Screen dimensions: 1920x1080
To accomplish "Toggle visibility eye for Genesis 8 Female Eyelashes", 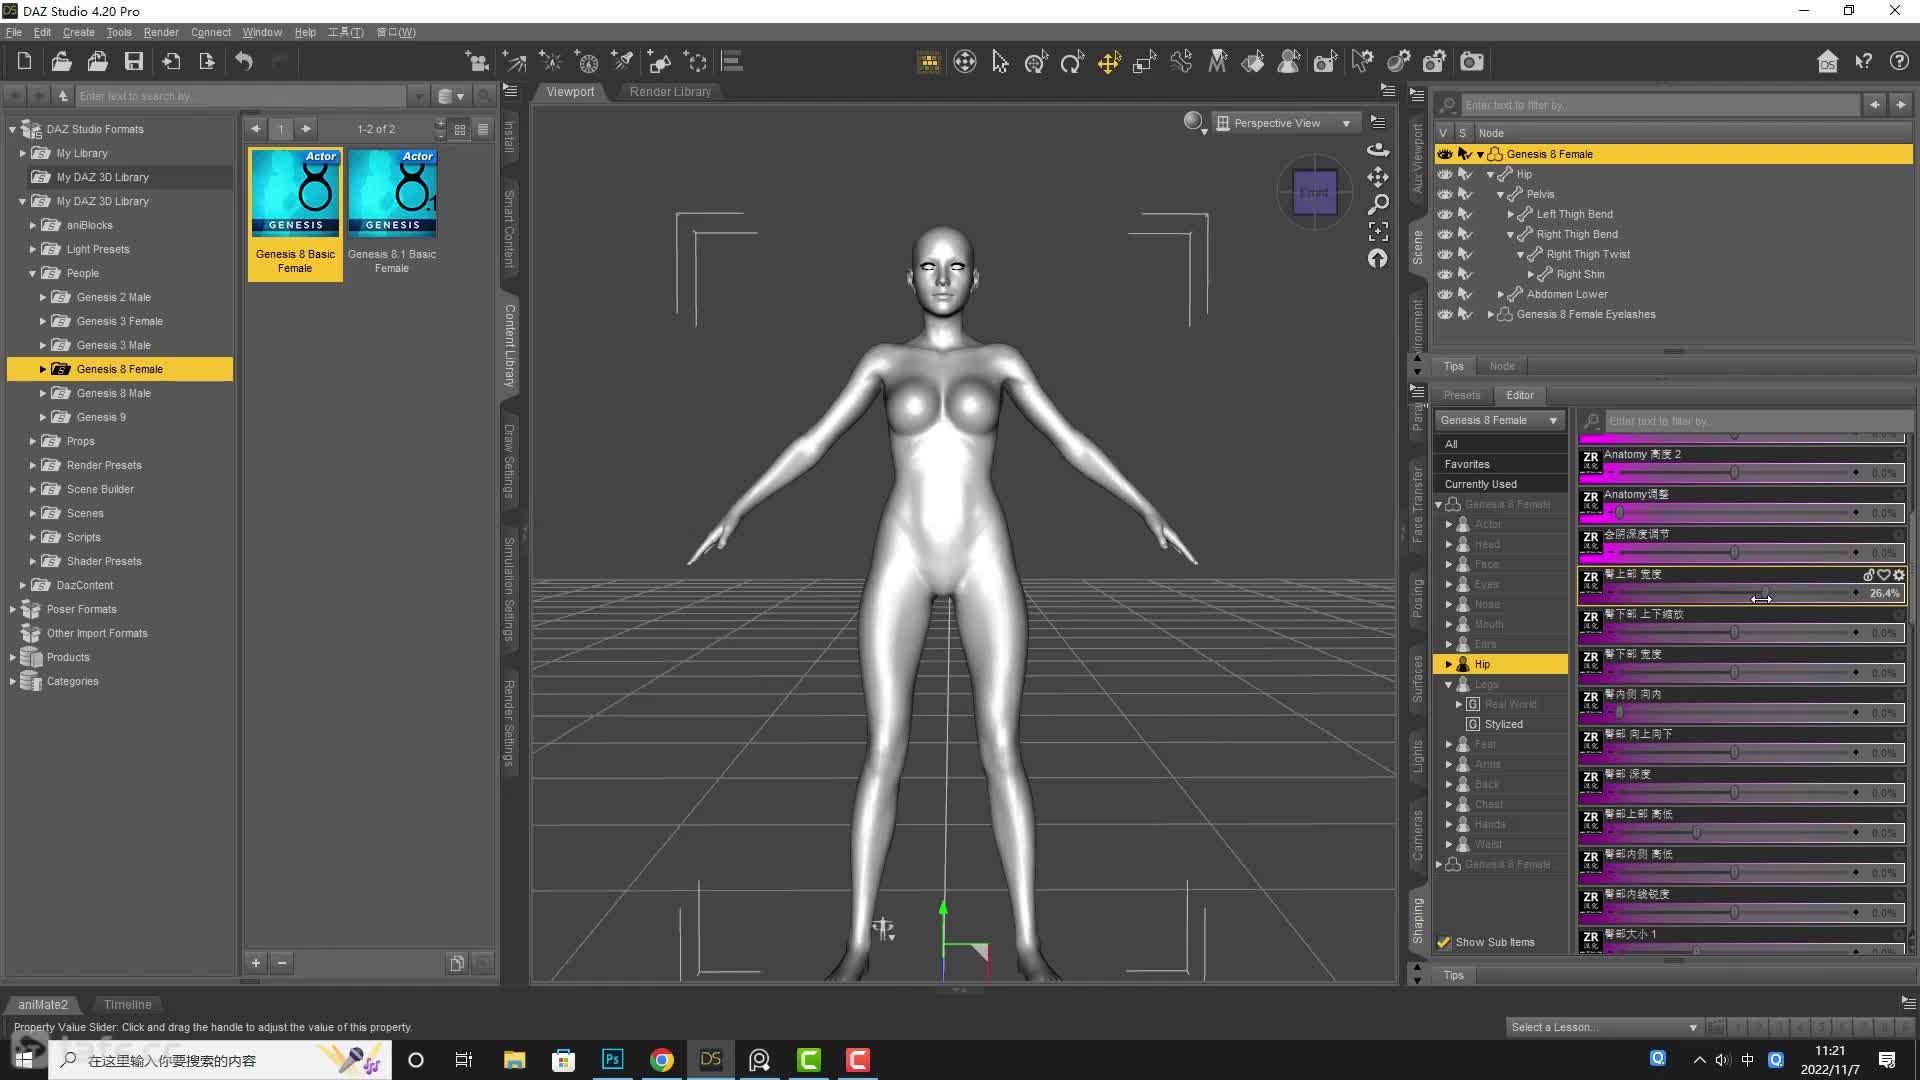I will (1445, 314).
